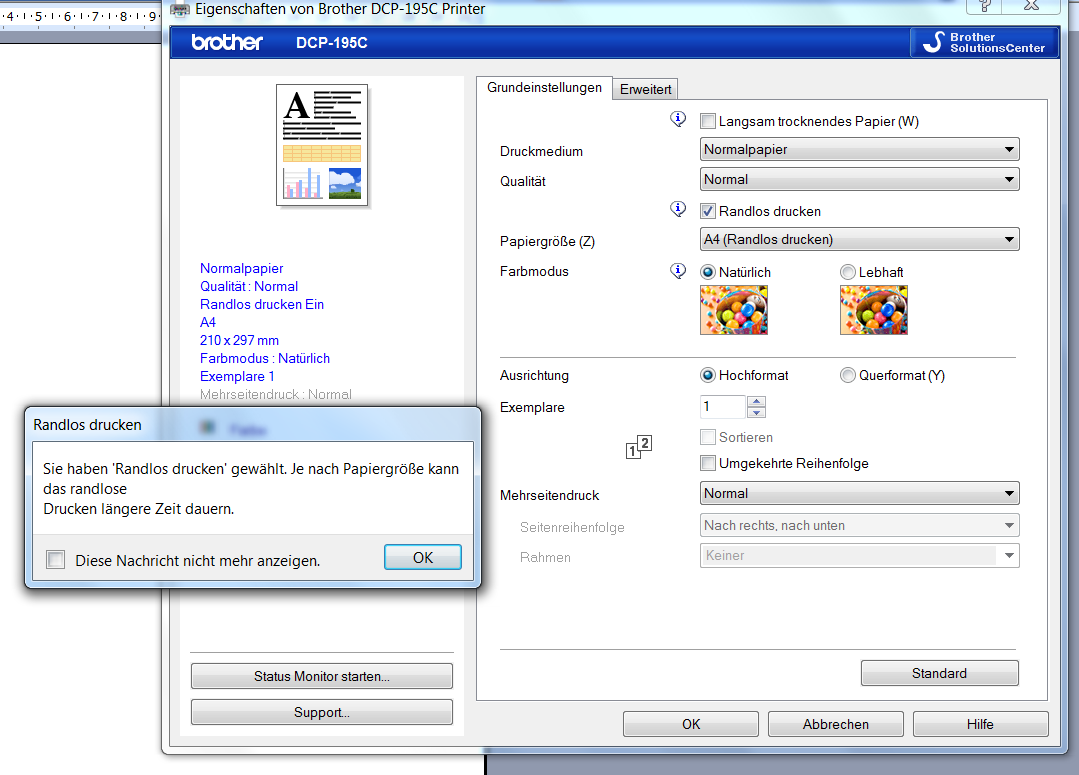The image size is (1079, 775).
Task: Click the Lebhaft sample image
Action: pyautogui.click(x=874, y=310)
